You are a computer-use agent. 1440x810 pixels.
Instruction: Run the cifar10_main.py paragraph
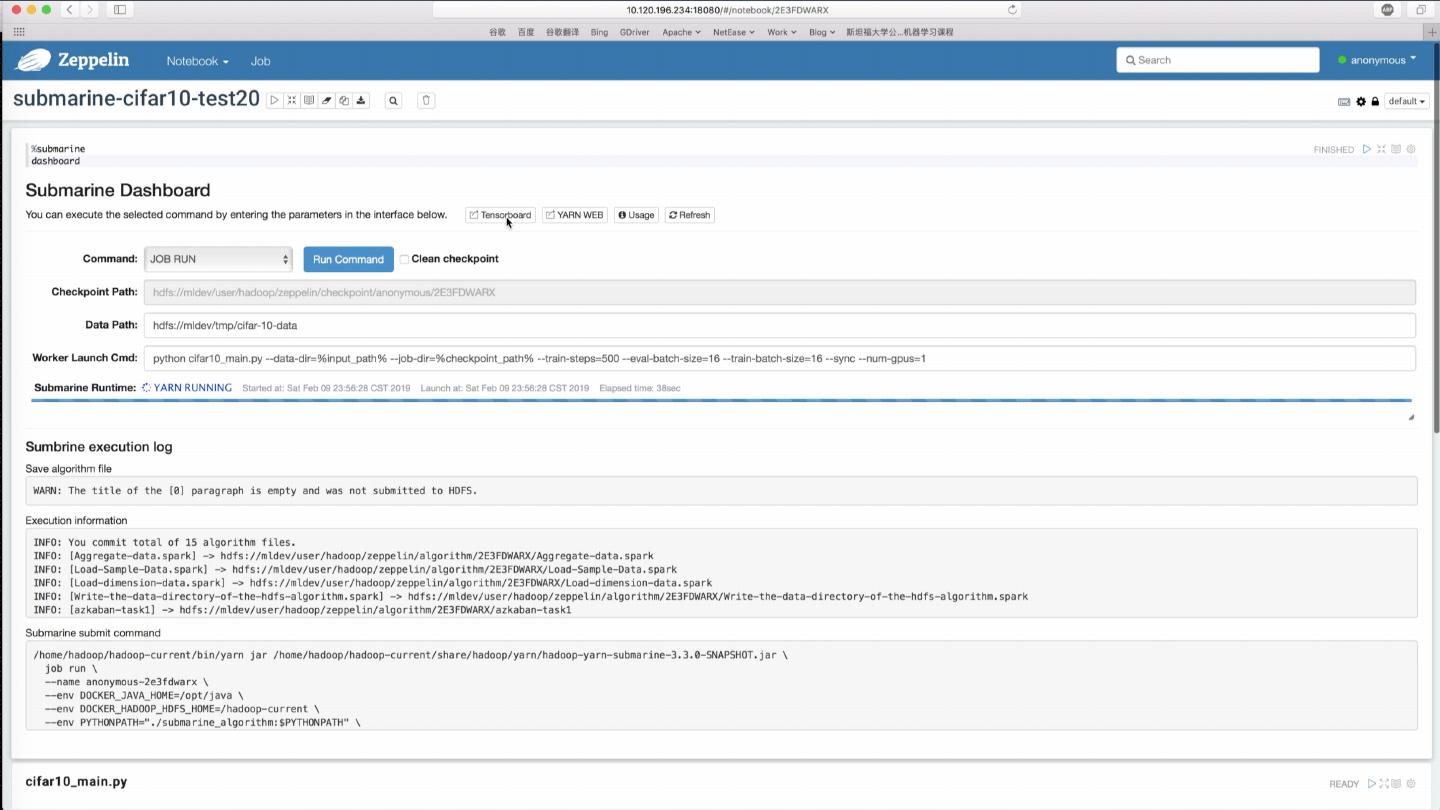tap(1372, 784)
